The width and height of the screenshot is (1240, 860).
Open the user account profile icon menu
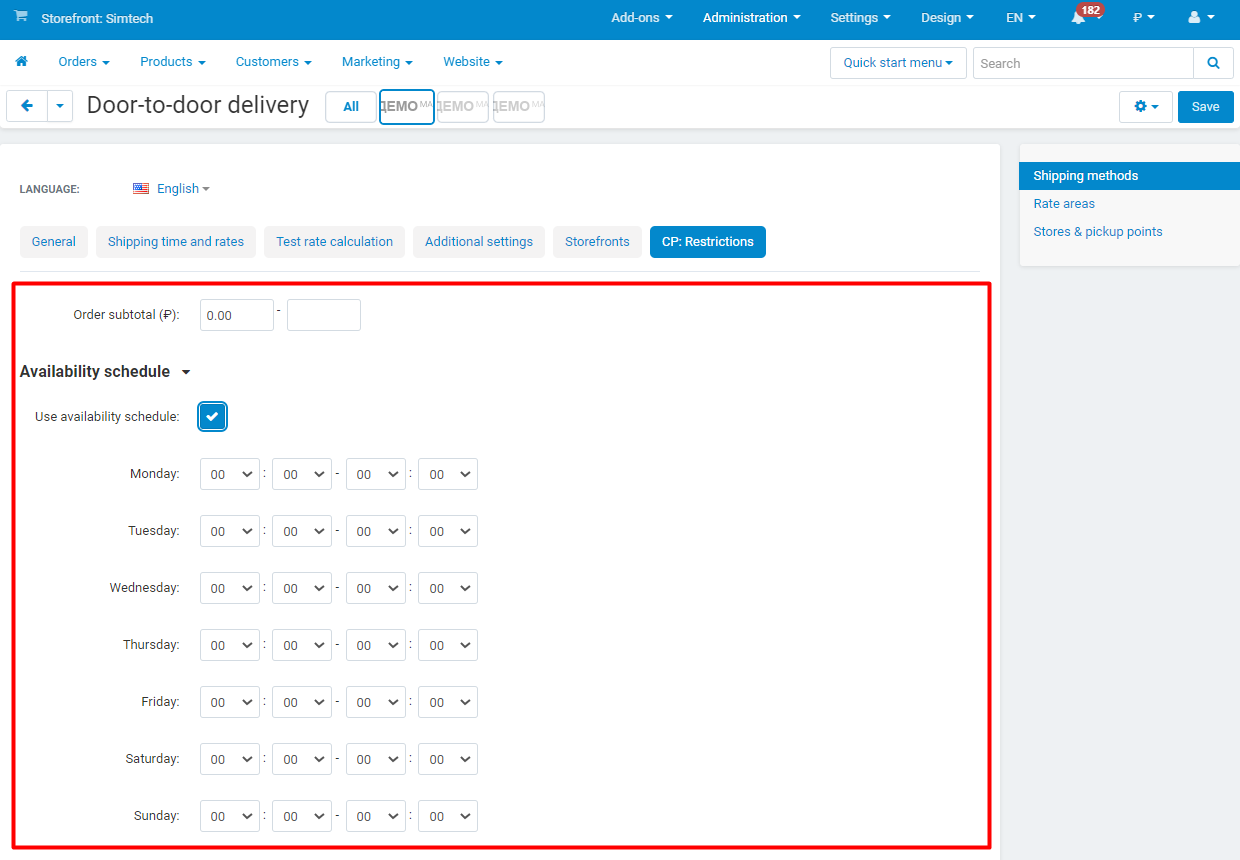click(x=1200, y=18)
